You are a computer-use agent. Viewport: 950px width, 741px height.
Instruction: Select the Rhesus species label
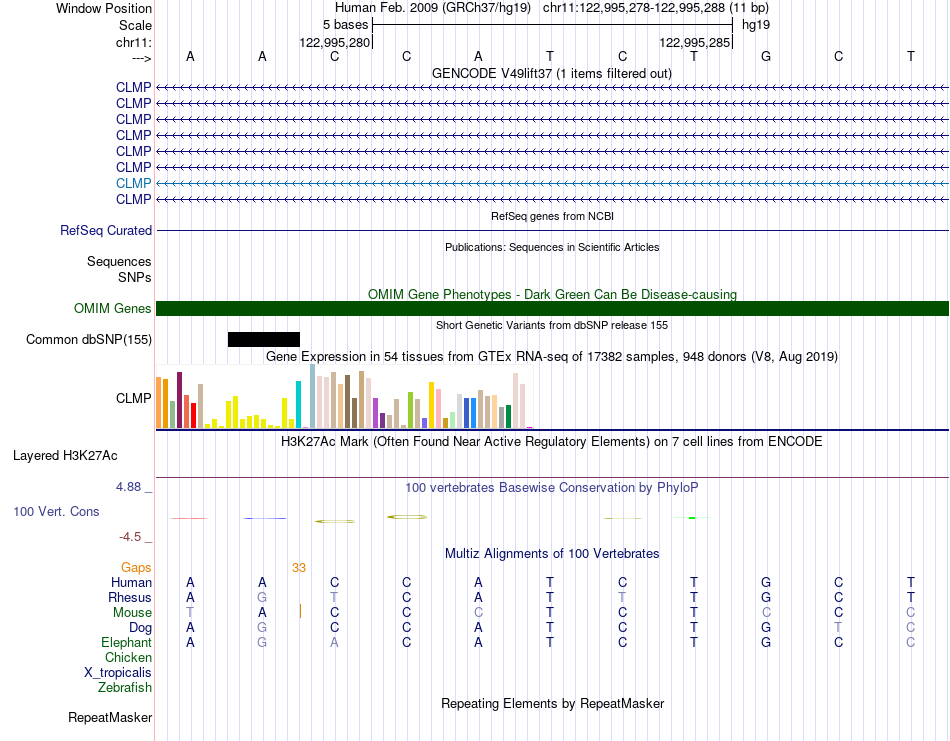pos(130,597)
